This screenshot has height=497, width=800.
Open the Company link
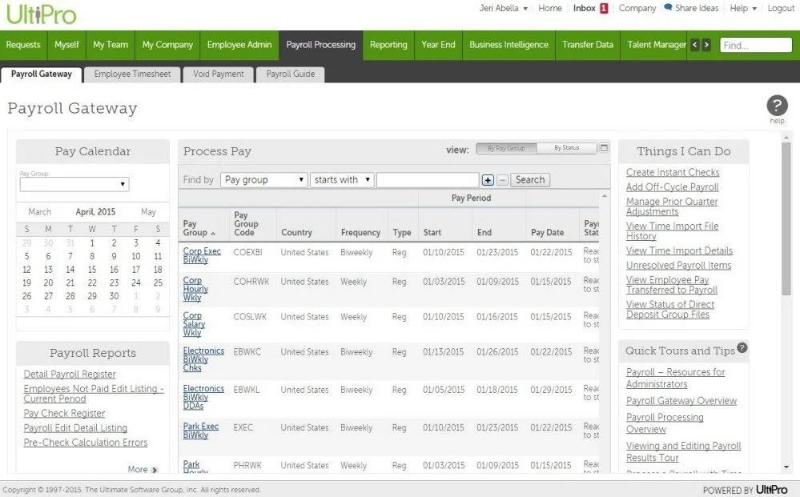pyautogui.click(x=637, y=8)
